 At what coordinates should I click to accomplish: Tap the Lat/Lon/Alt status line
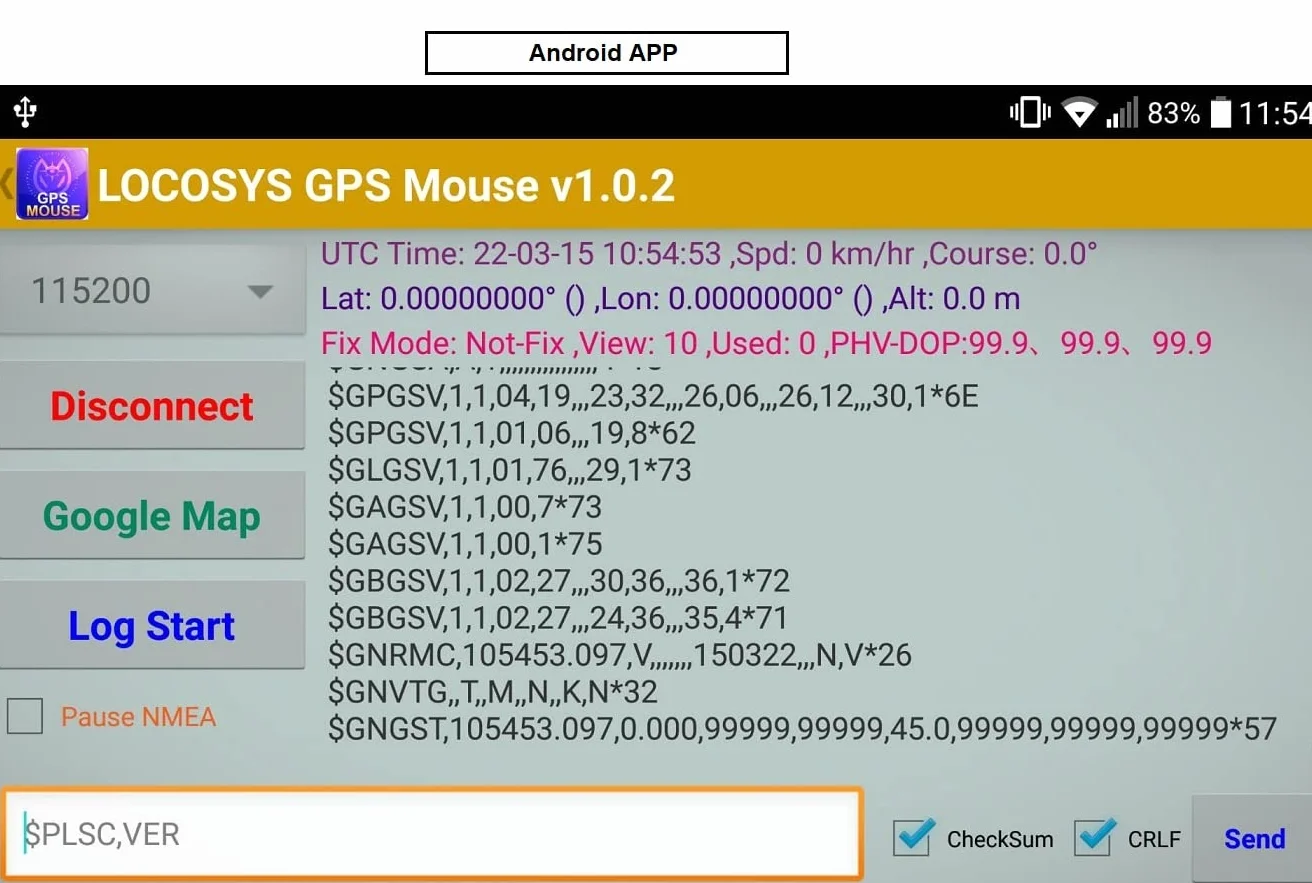[671, 298]
